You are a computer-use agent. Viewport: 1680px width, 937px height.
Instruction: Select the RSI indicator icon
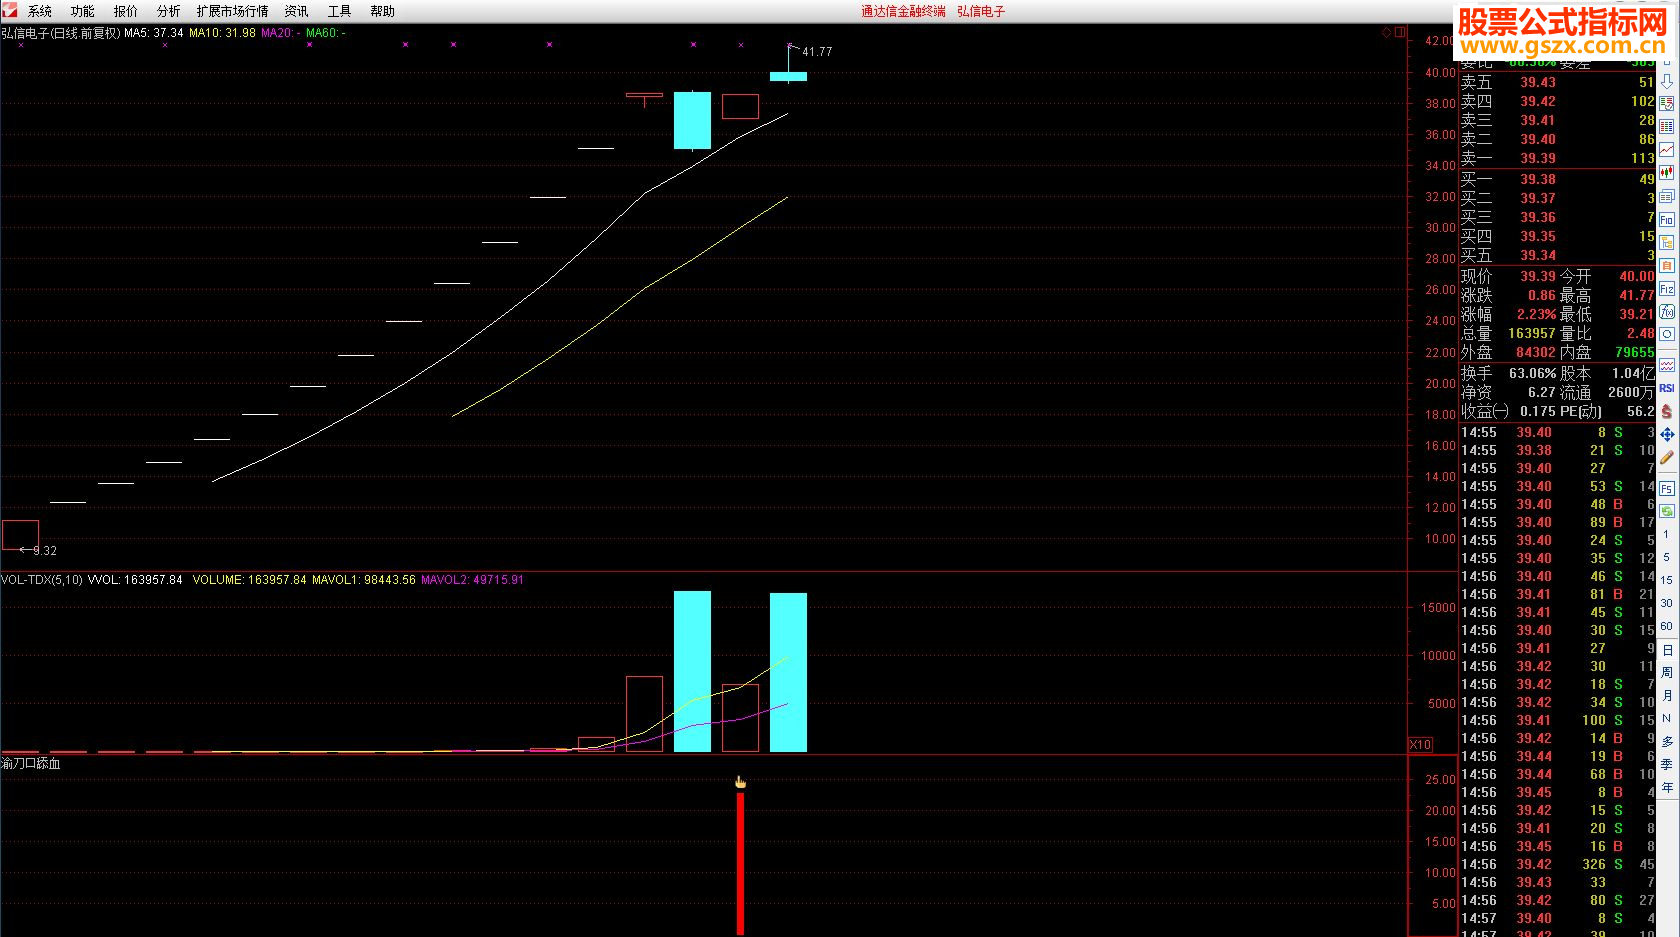point(1667,388)
